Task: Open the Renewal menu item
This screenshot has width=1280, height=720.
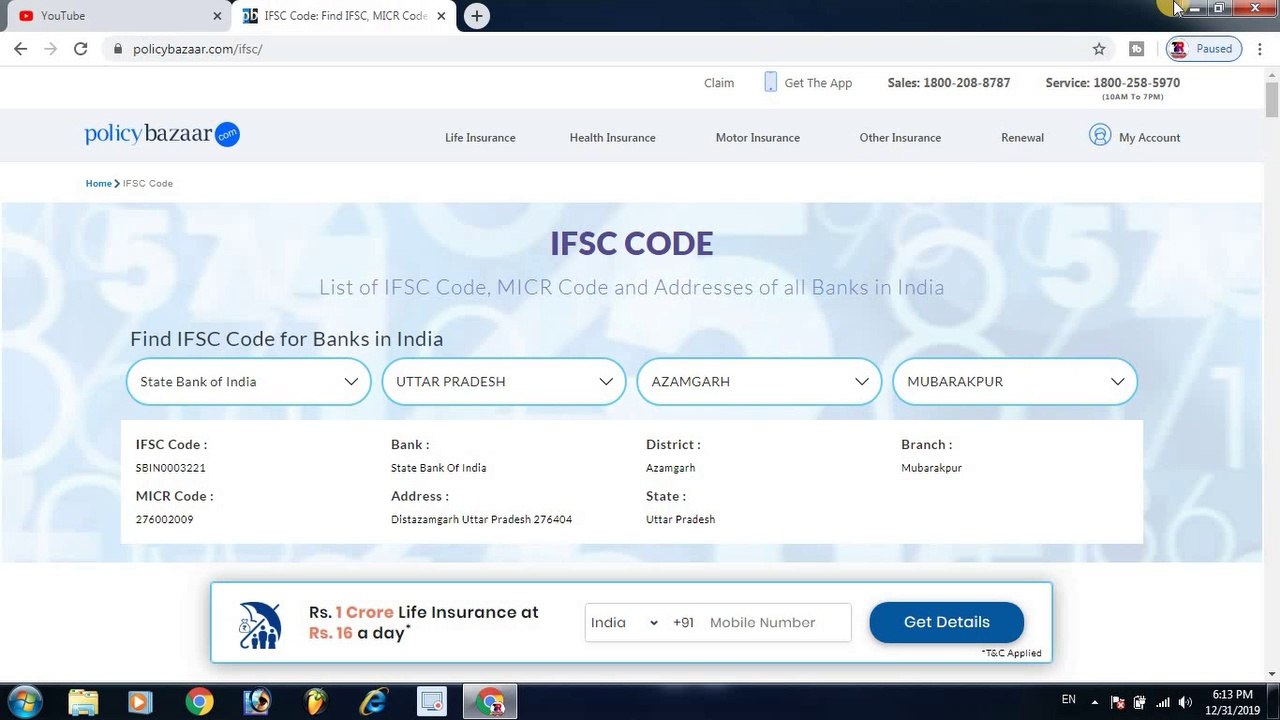Action: coord(1022,138)
